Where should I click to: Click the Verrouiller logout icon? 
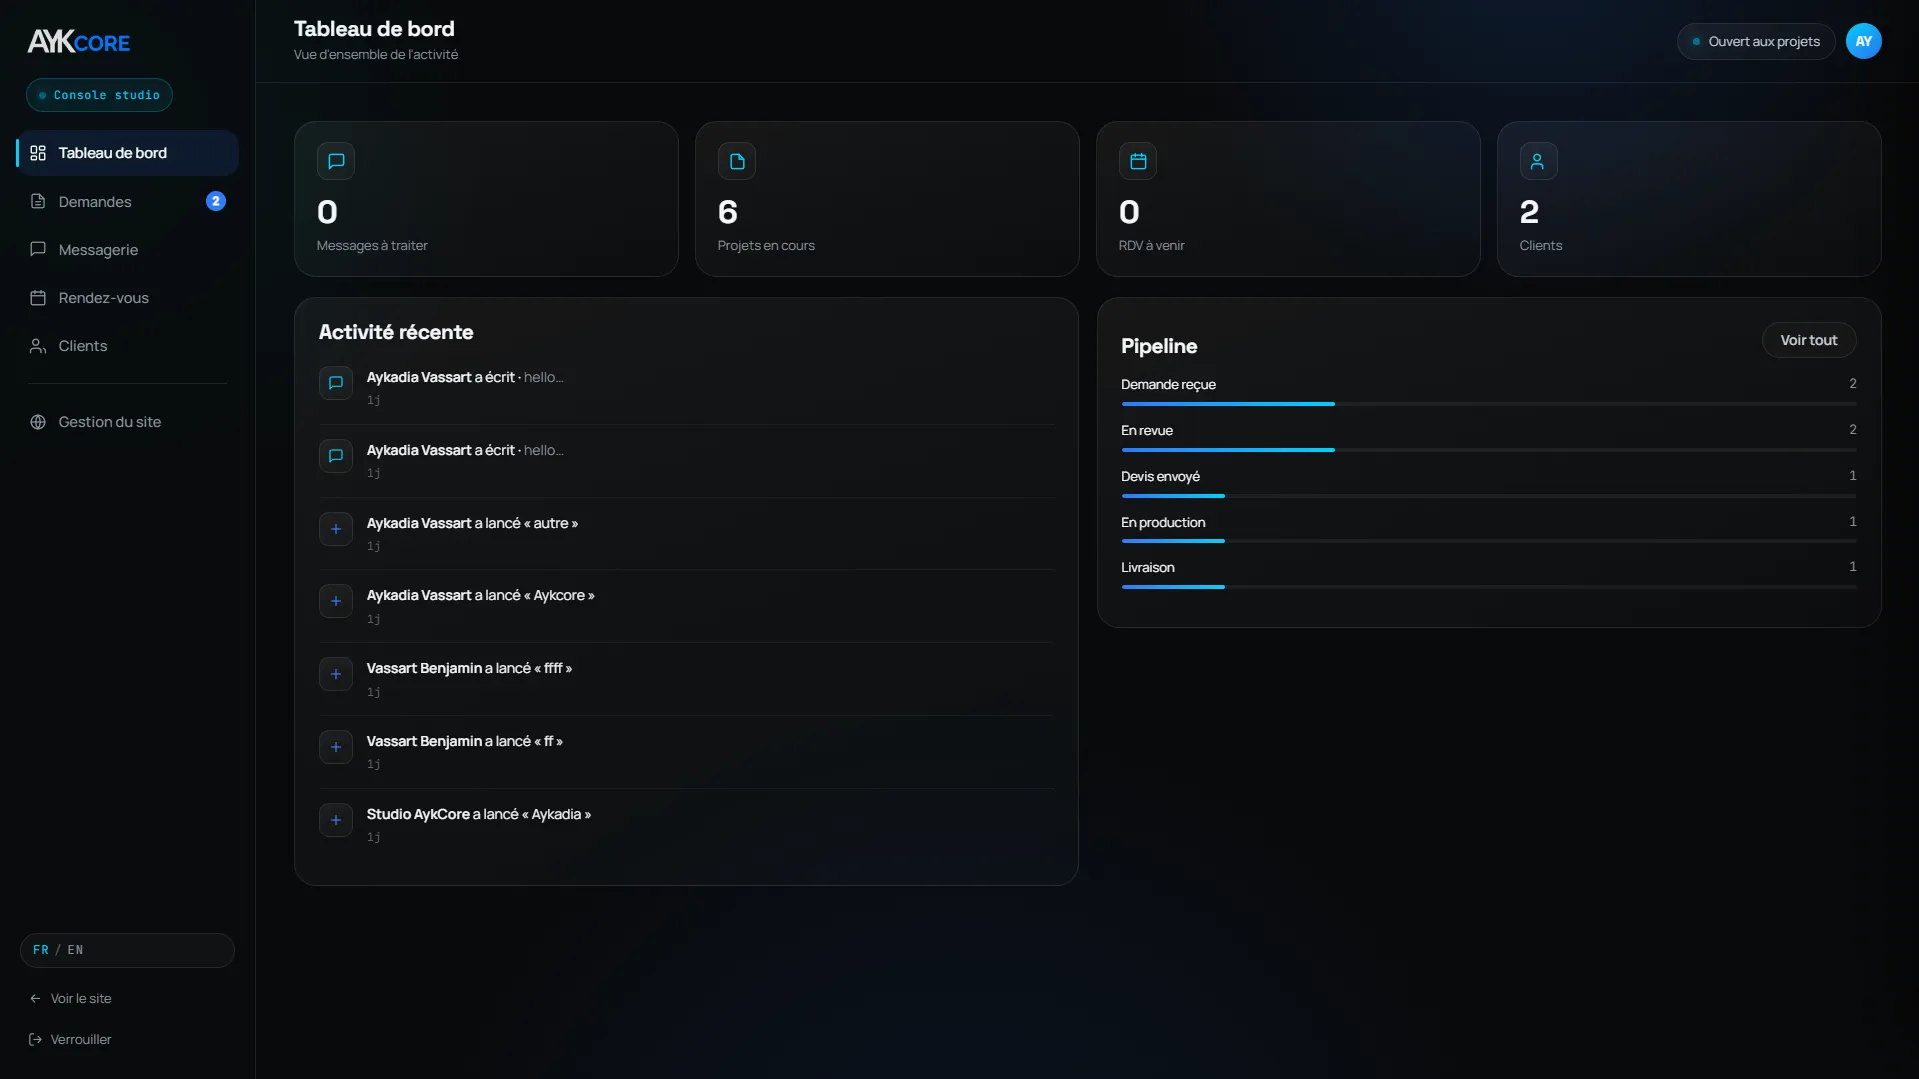[x=36, y=1040]
